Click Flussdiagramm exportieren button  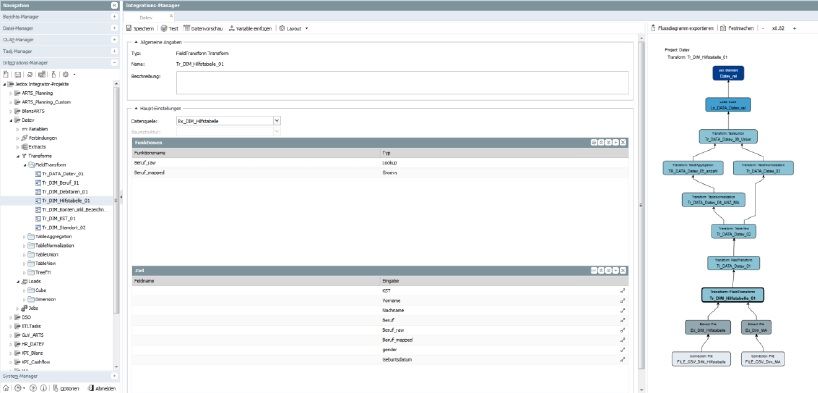682,28
